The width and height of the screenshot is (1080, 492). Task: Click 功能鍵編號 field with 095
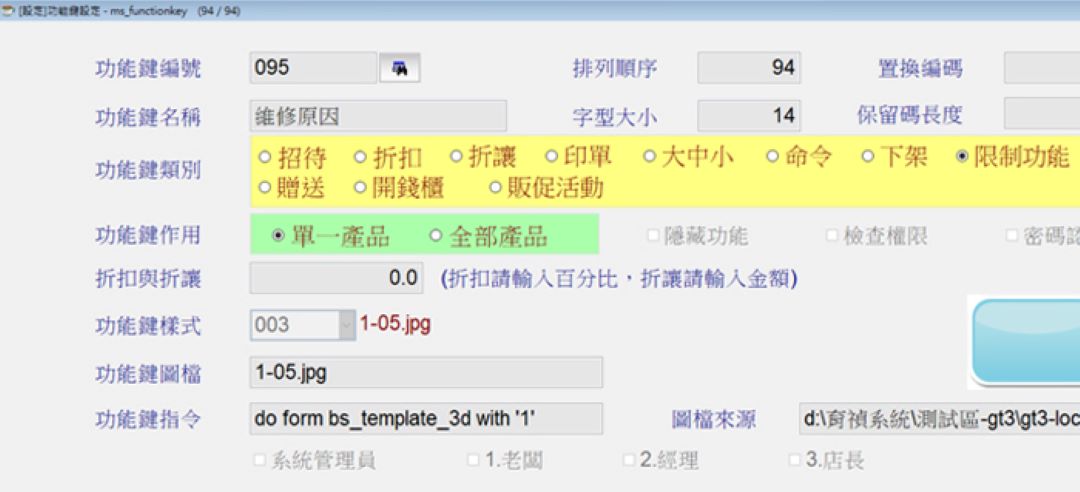(x=313, y=68)
